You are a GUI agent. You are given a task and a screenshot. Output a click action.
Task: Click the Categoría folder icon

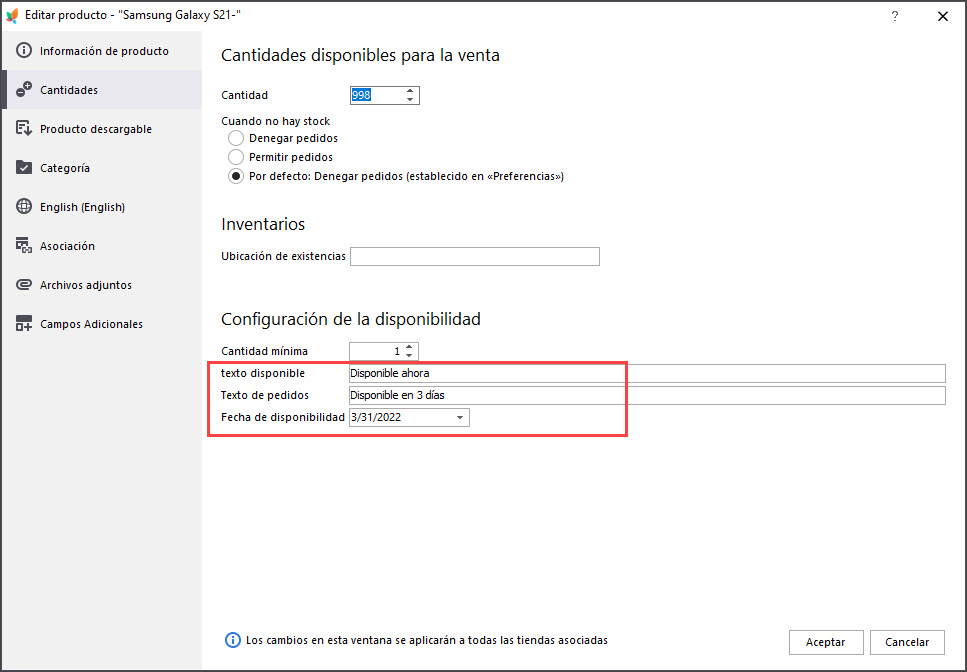pyautogui.click(x=23, y=167)
